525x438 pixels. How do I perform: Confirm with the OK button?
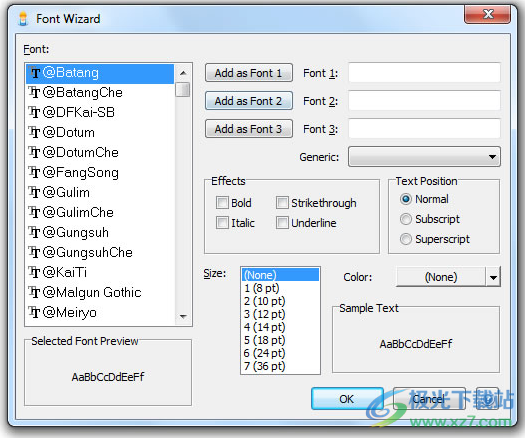347,399
